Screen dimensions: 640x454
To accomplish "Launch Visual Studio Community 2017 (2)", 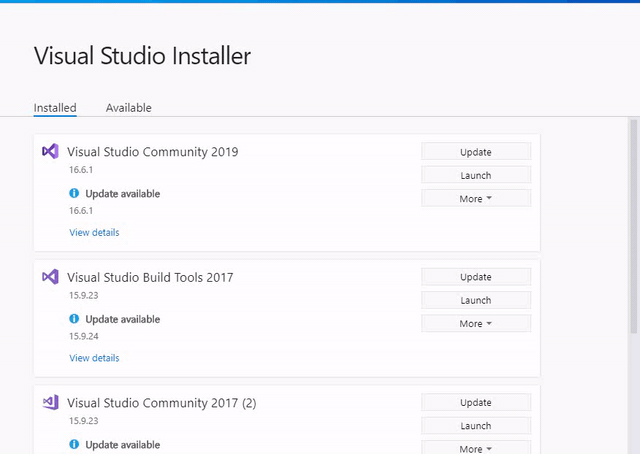I will click(x=476, y=425).
